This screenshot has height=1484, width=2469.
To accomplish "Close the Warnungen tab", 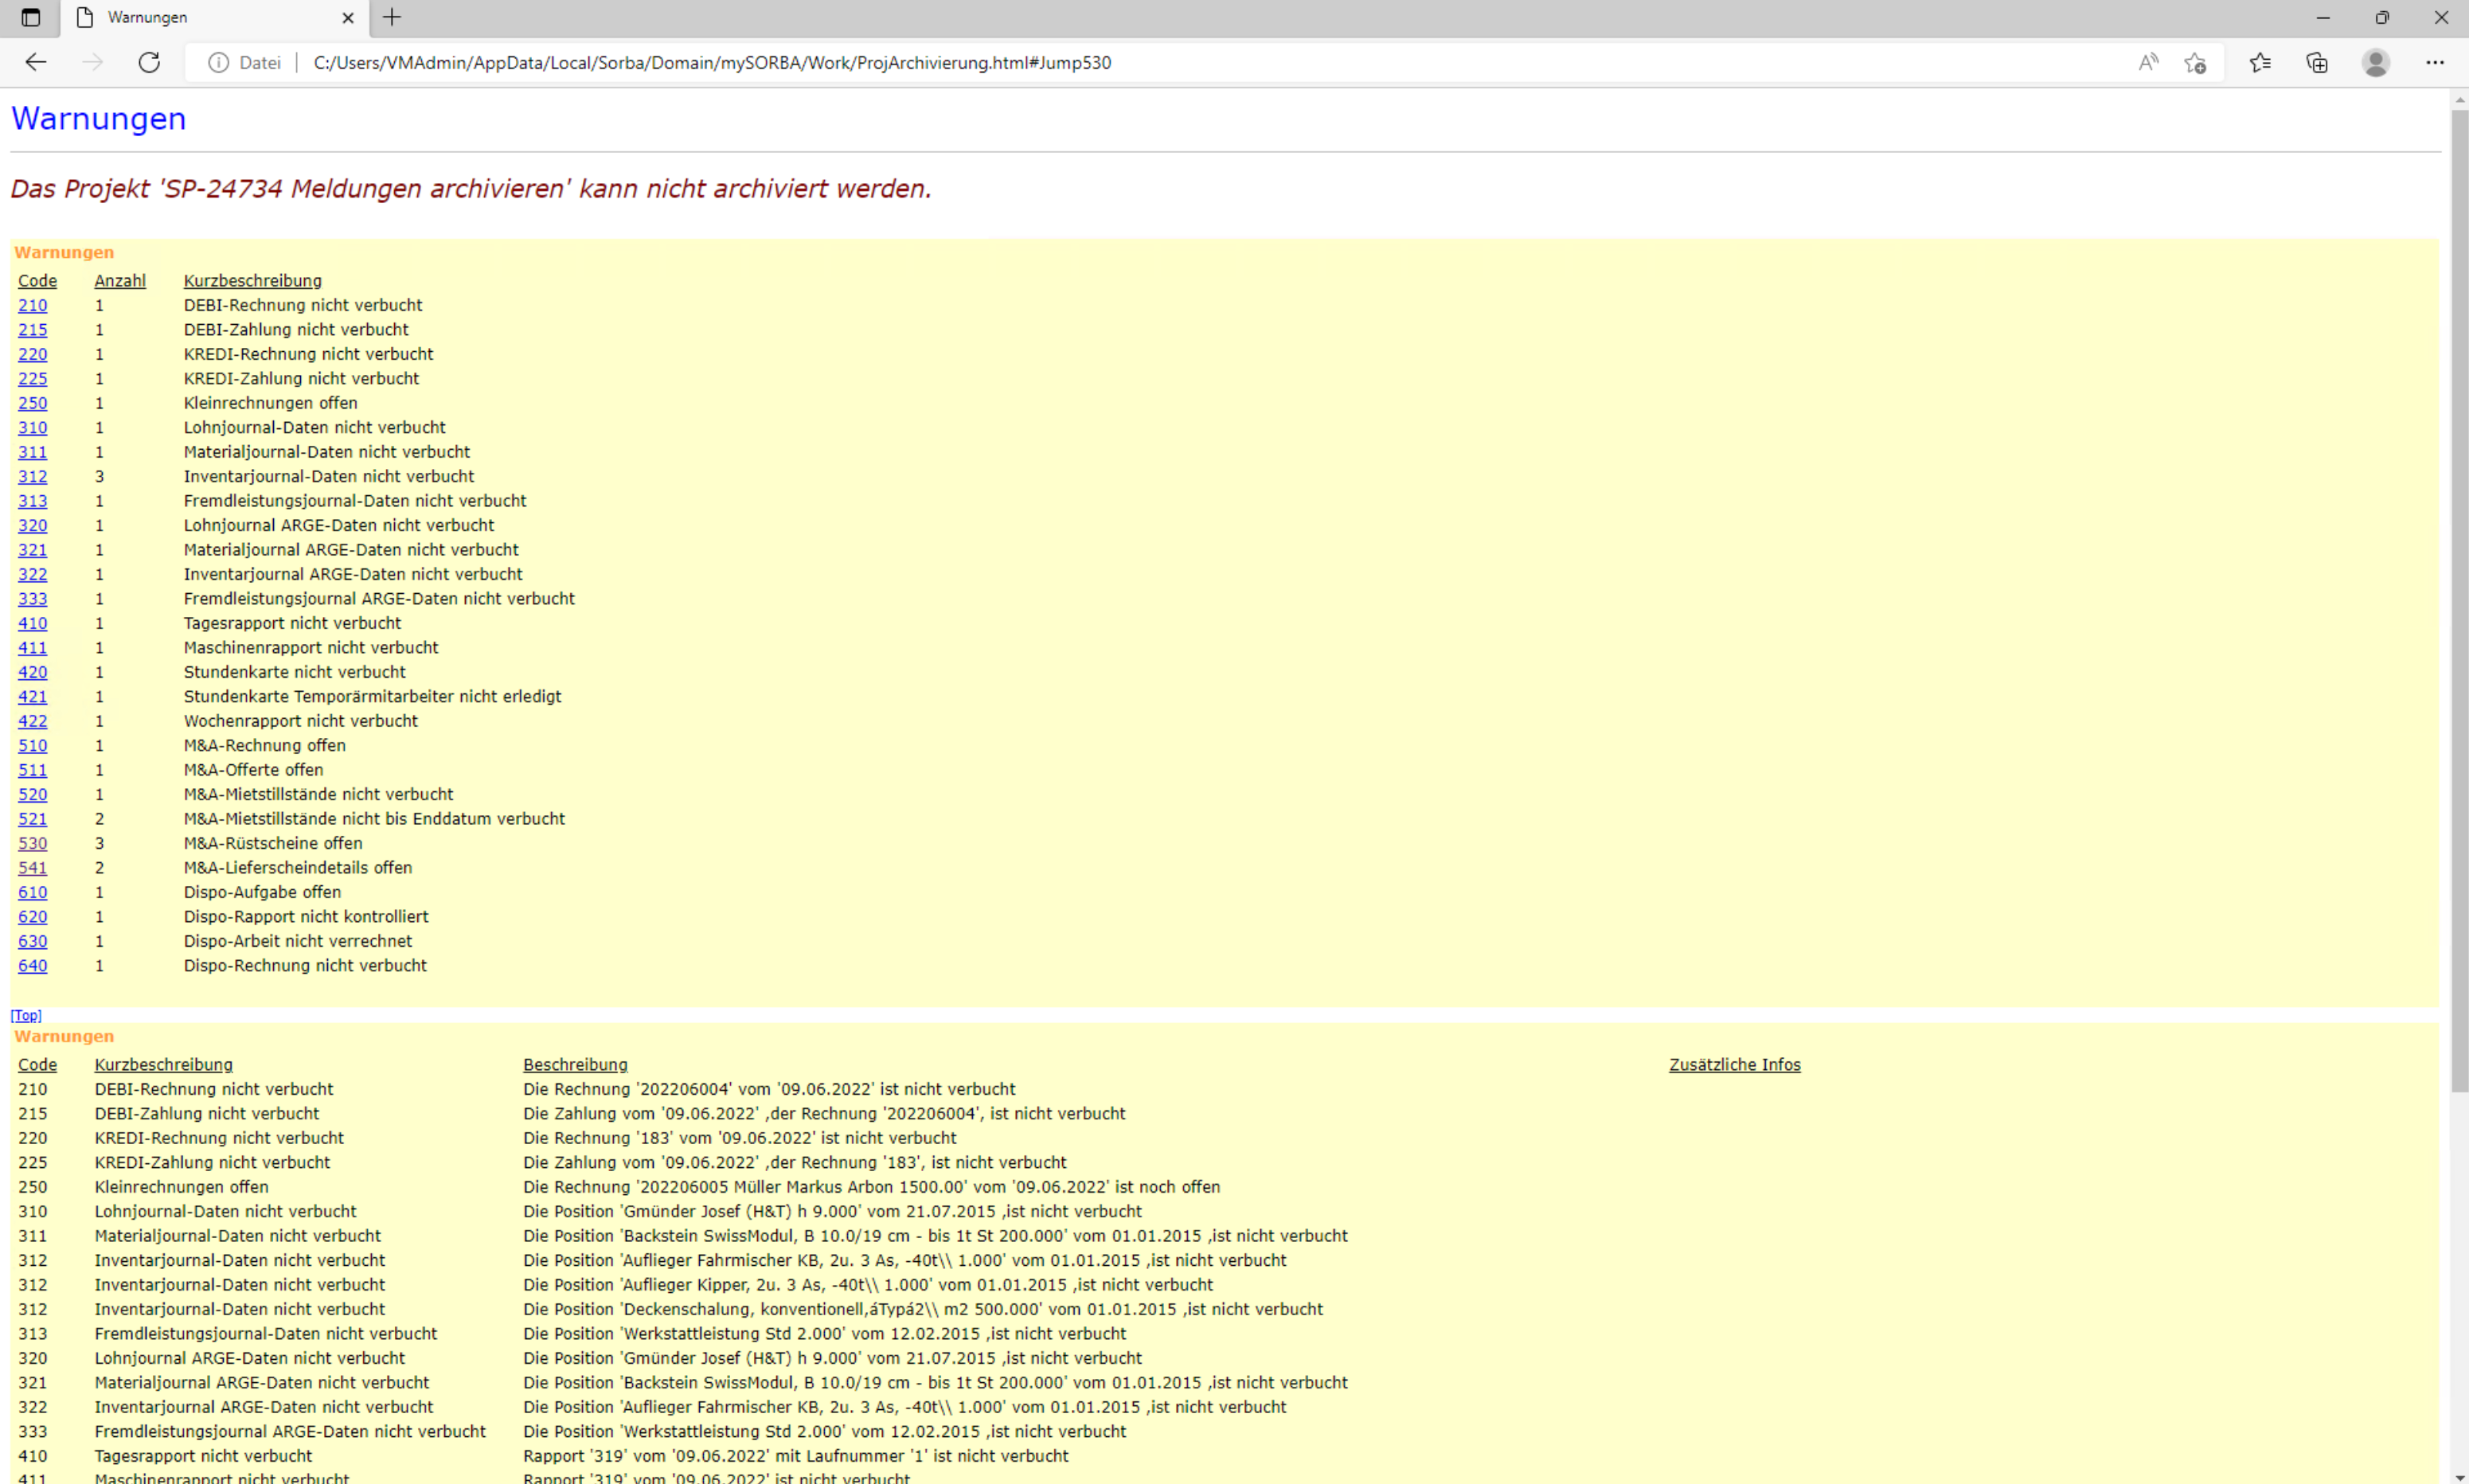I will point(348,17).
